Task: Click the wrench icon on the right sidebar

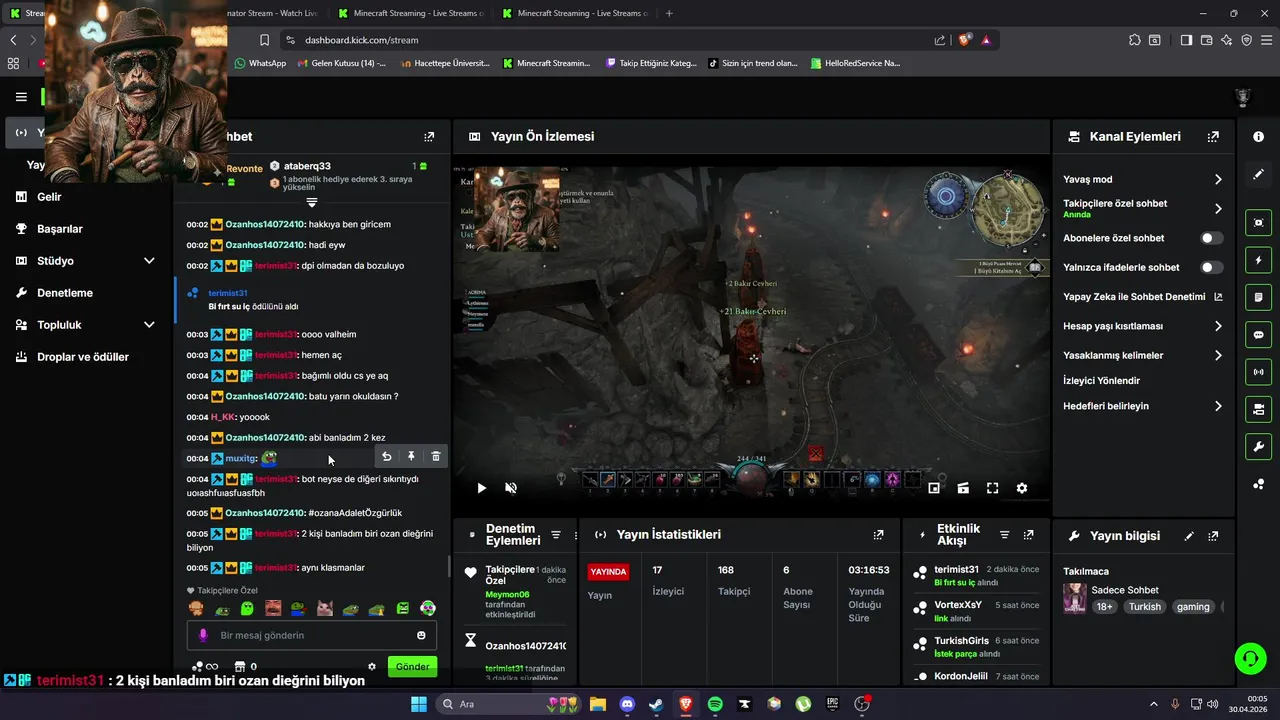Action: pos(1258,446)
